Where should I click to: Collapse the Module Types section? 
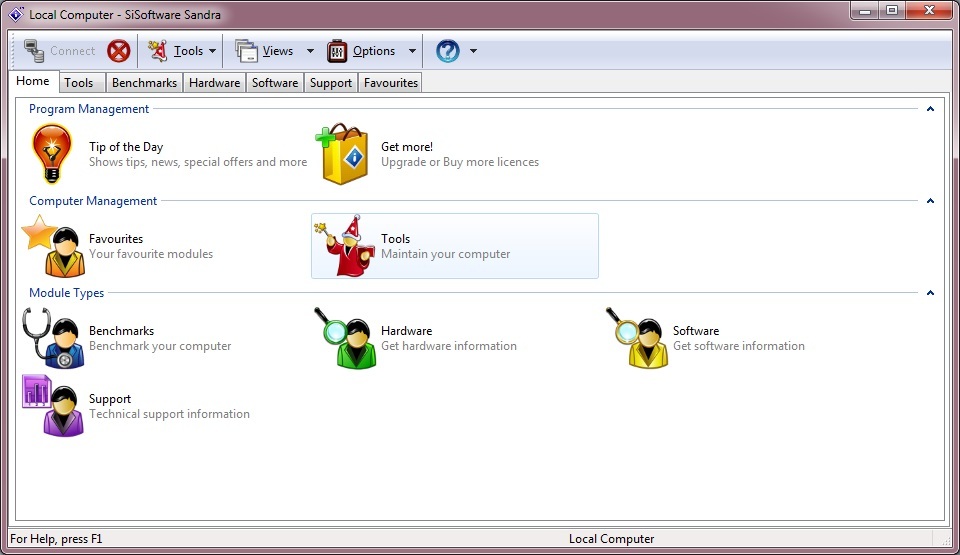tap(930, 293)
